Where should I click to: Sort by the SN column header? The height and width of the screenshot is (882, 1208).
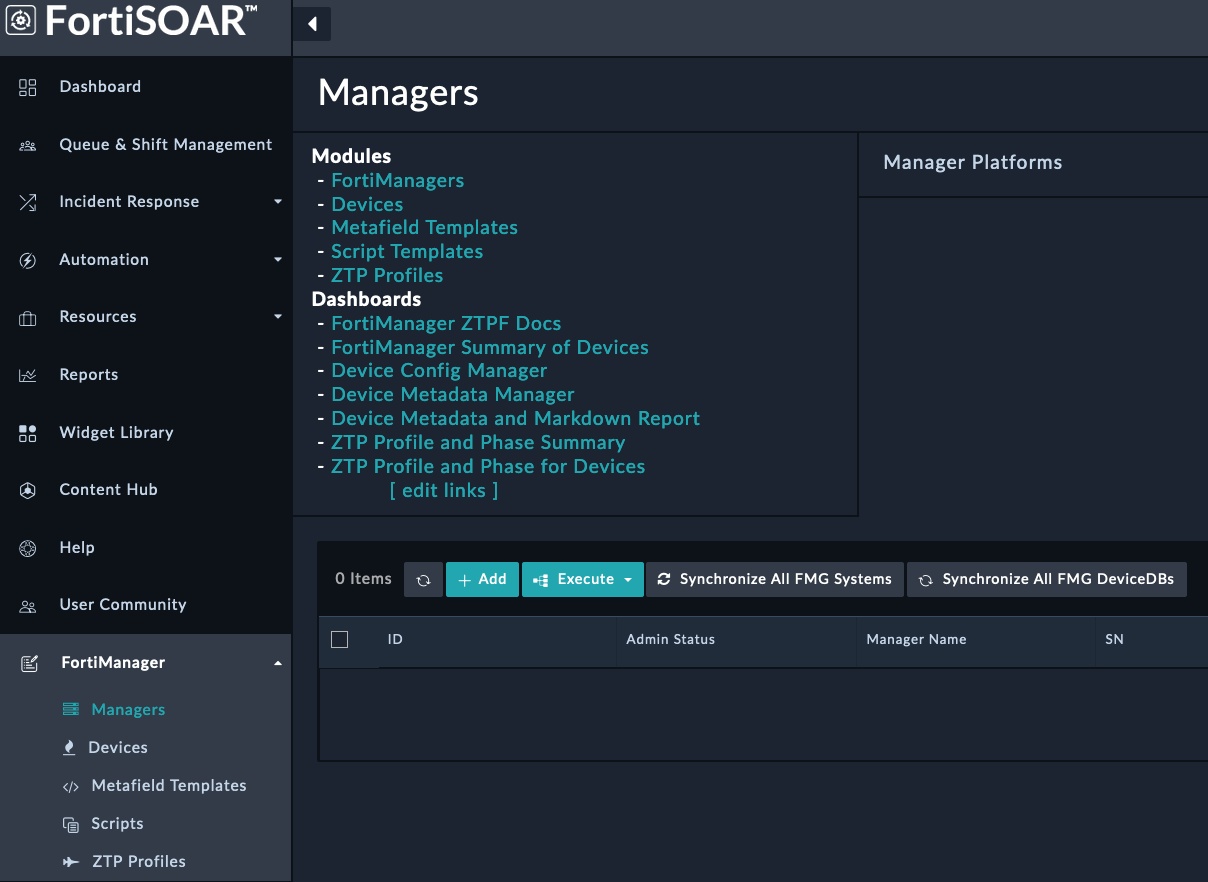point(1114,639)
